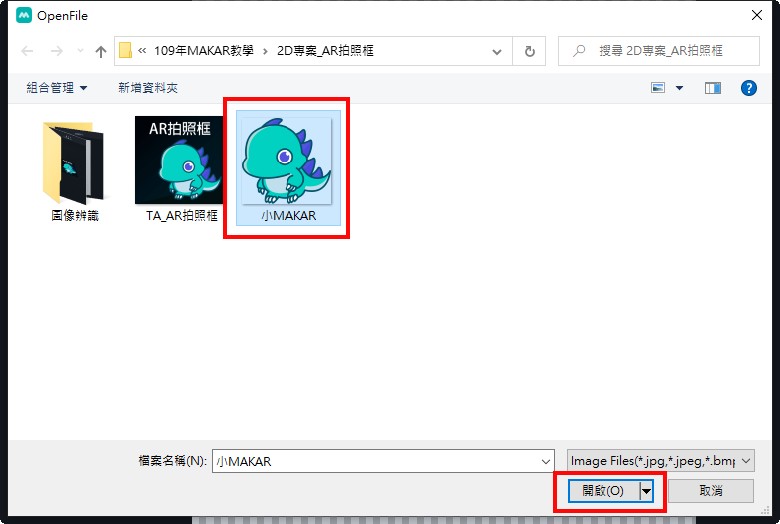Open the 組合管理 menu
This screenshot has width=780, height=524.
57,88
